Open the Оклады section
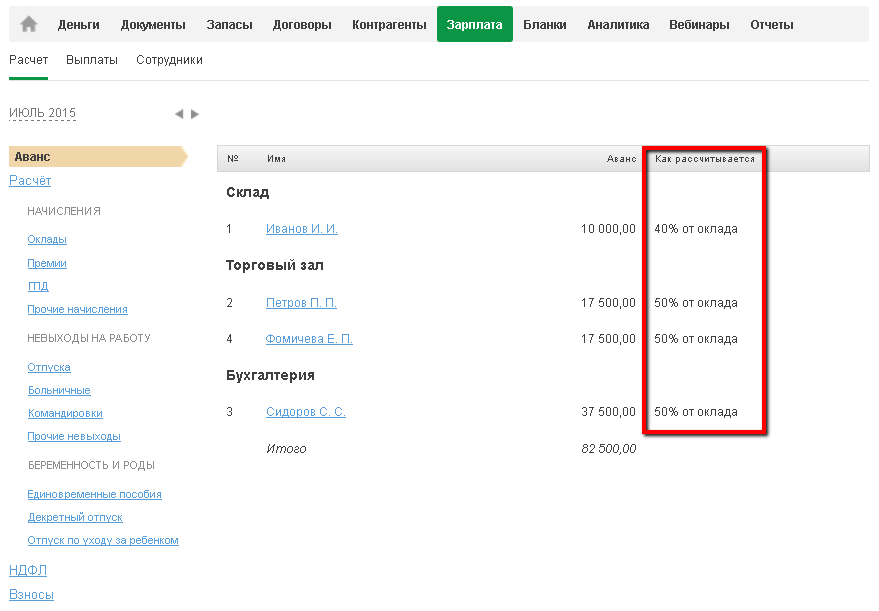Screen dimensions: 879x611 (x=47, y=240)
